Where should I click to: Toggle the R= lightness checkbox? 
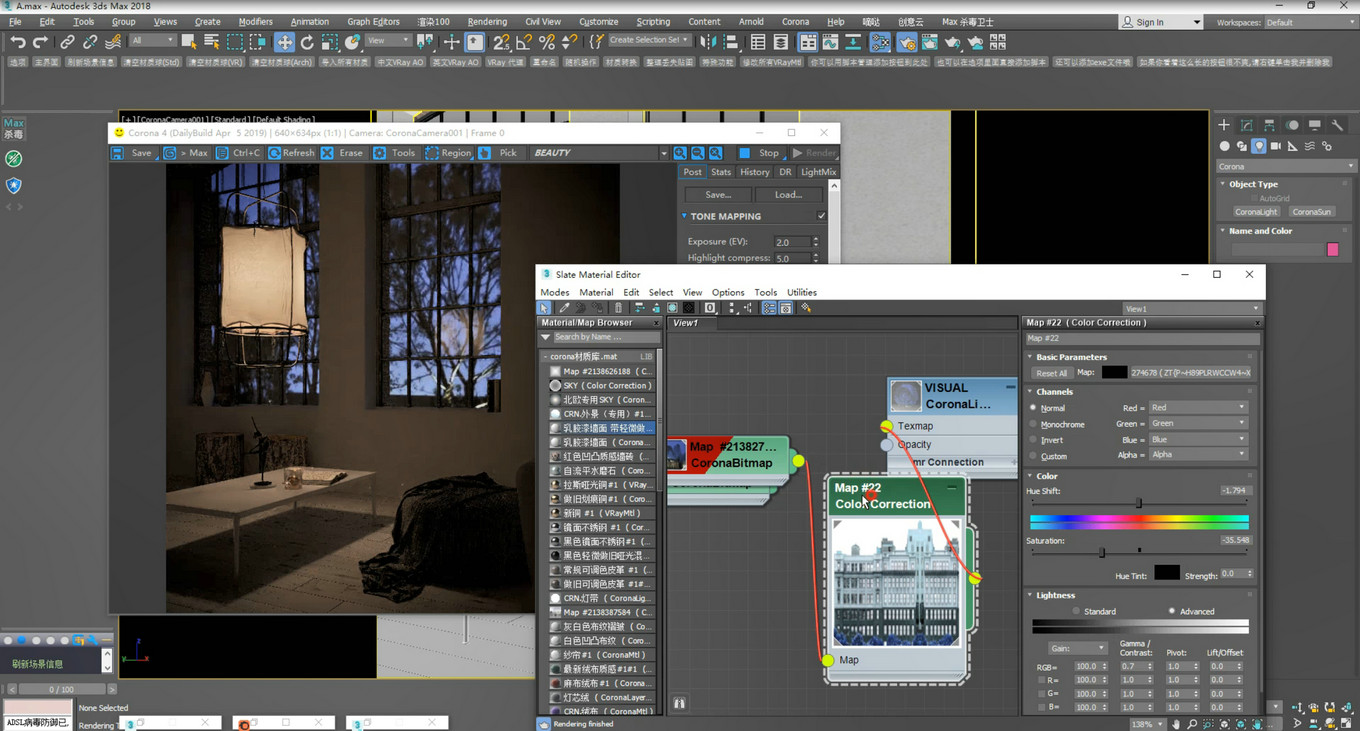[x=1043, y=680]
